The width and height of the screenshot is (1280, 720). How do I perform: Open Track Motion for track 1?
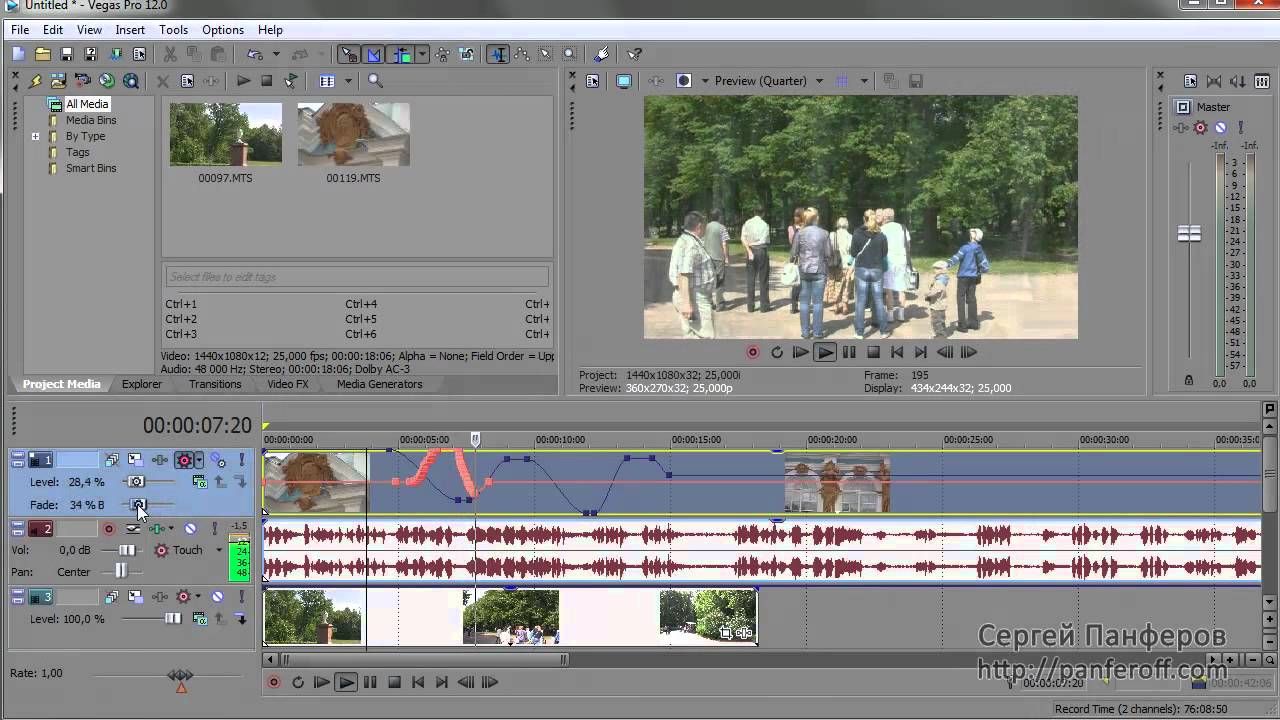click(x=135, y=460)
